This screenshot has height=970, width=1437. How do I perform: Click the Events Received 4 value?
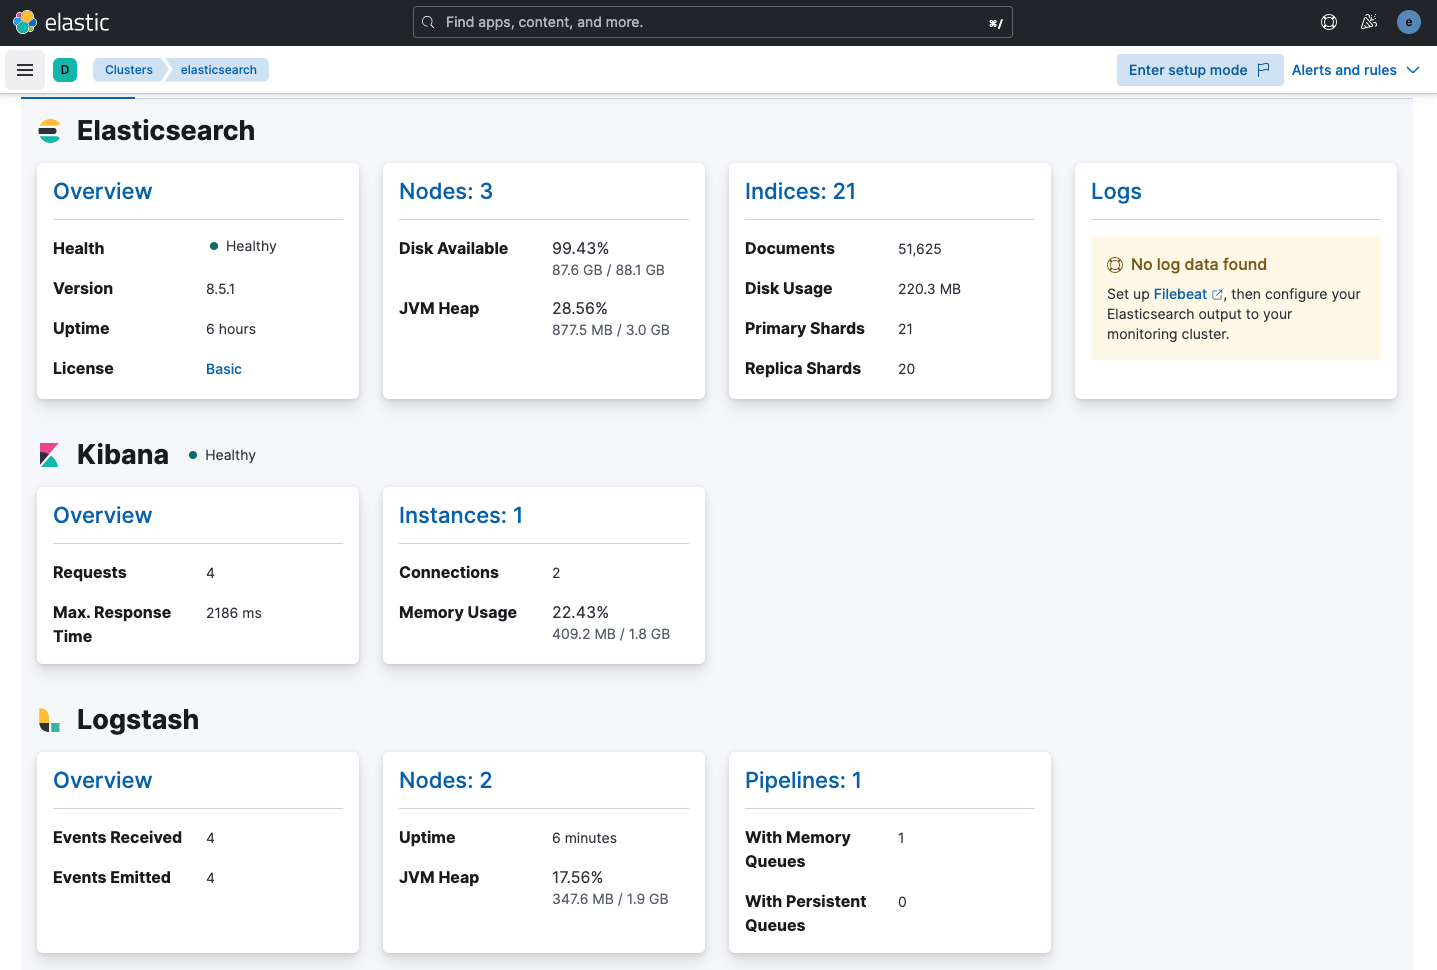210,838
